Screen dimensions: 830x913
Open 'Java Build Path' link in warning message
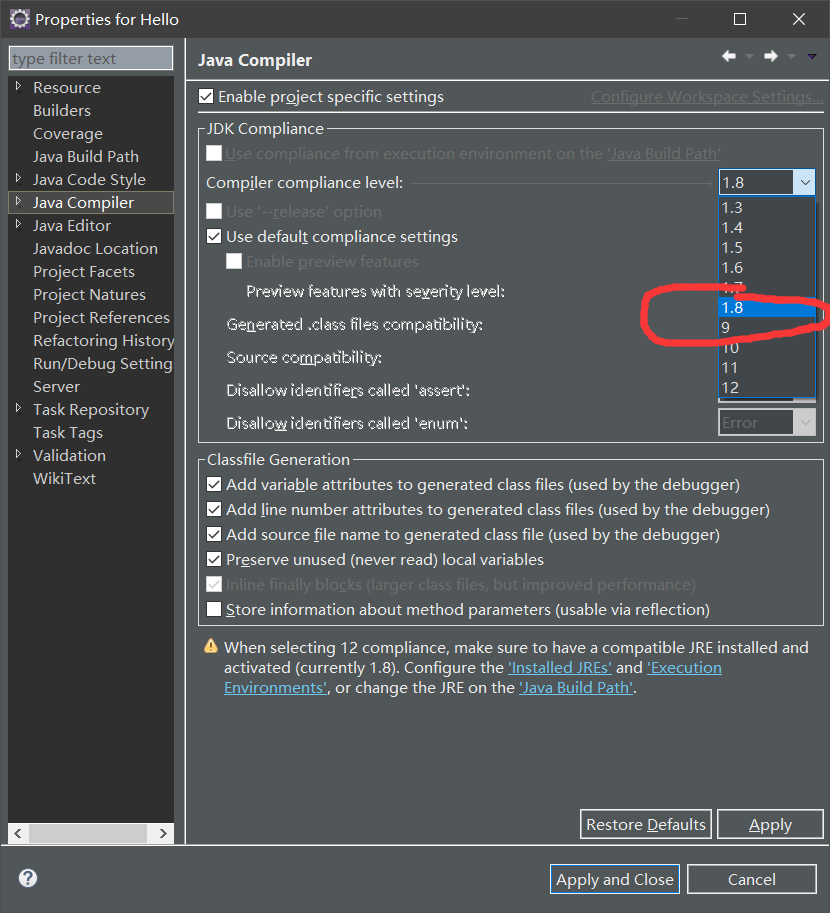576,688
